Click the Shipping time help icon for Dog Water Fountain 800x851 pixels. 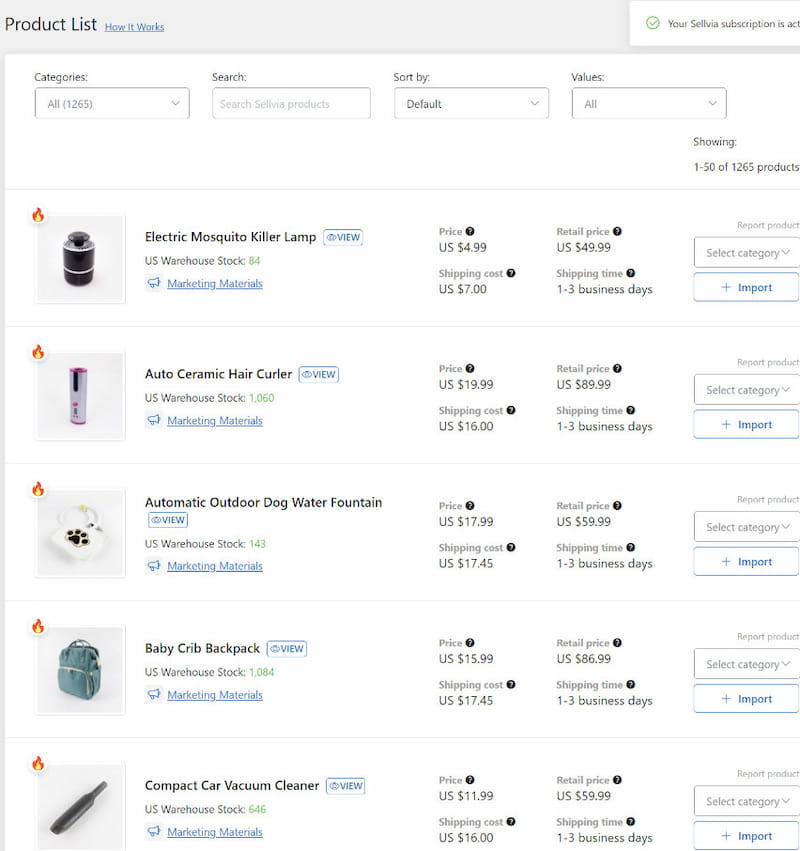[631, 547]
